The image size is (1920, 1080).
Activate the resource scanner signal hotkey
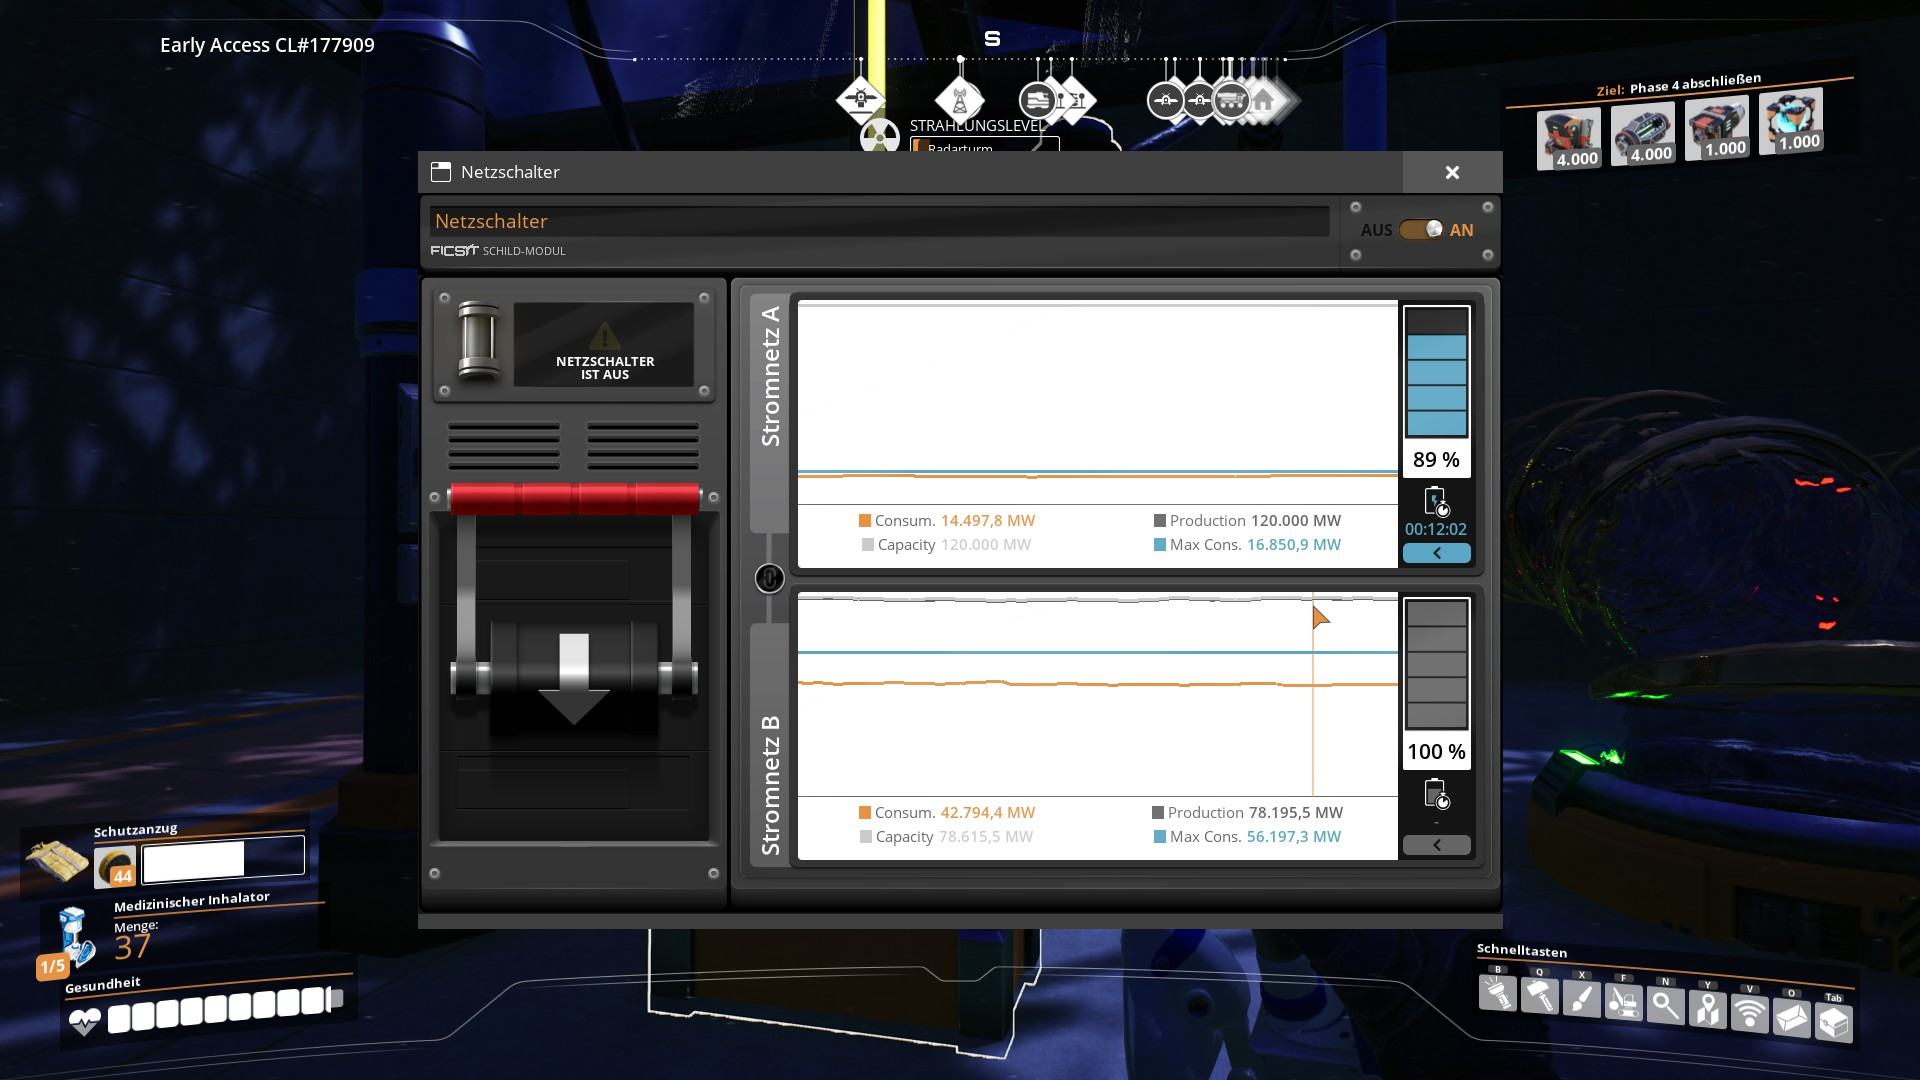pyautogui.click(x=1750, y=1014)
